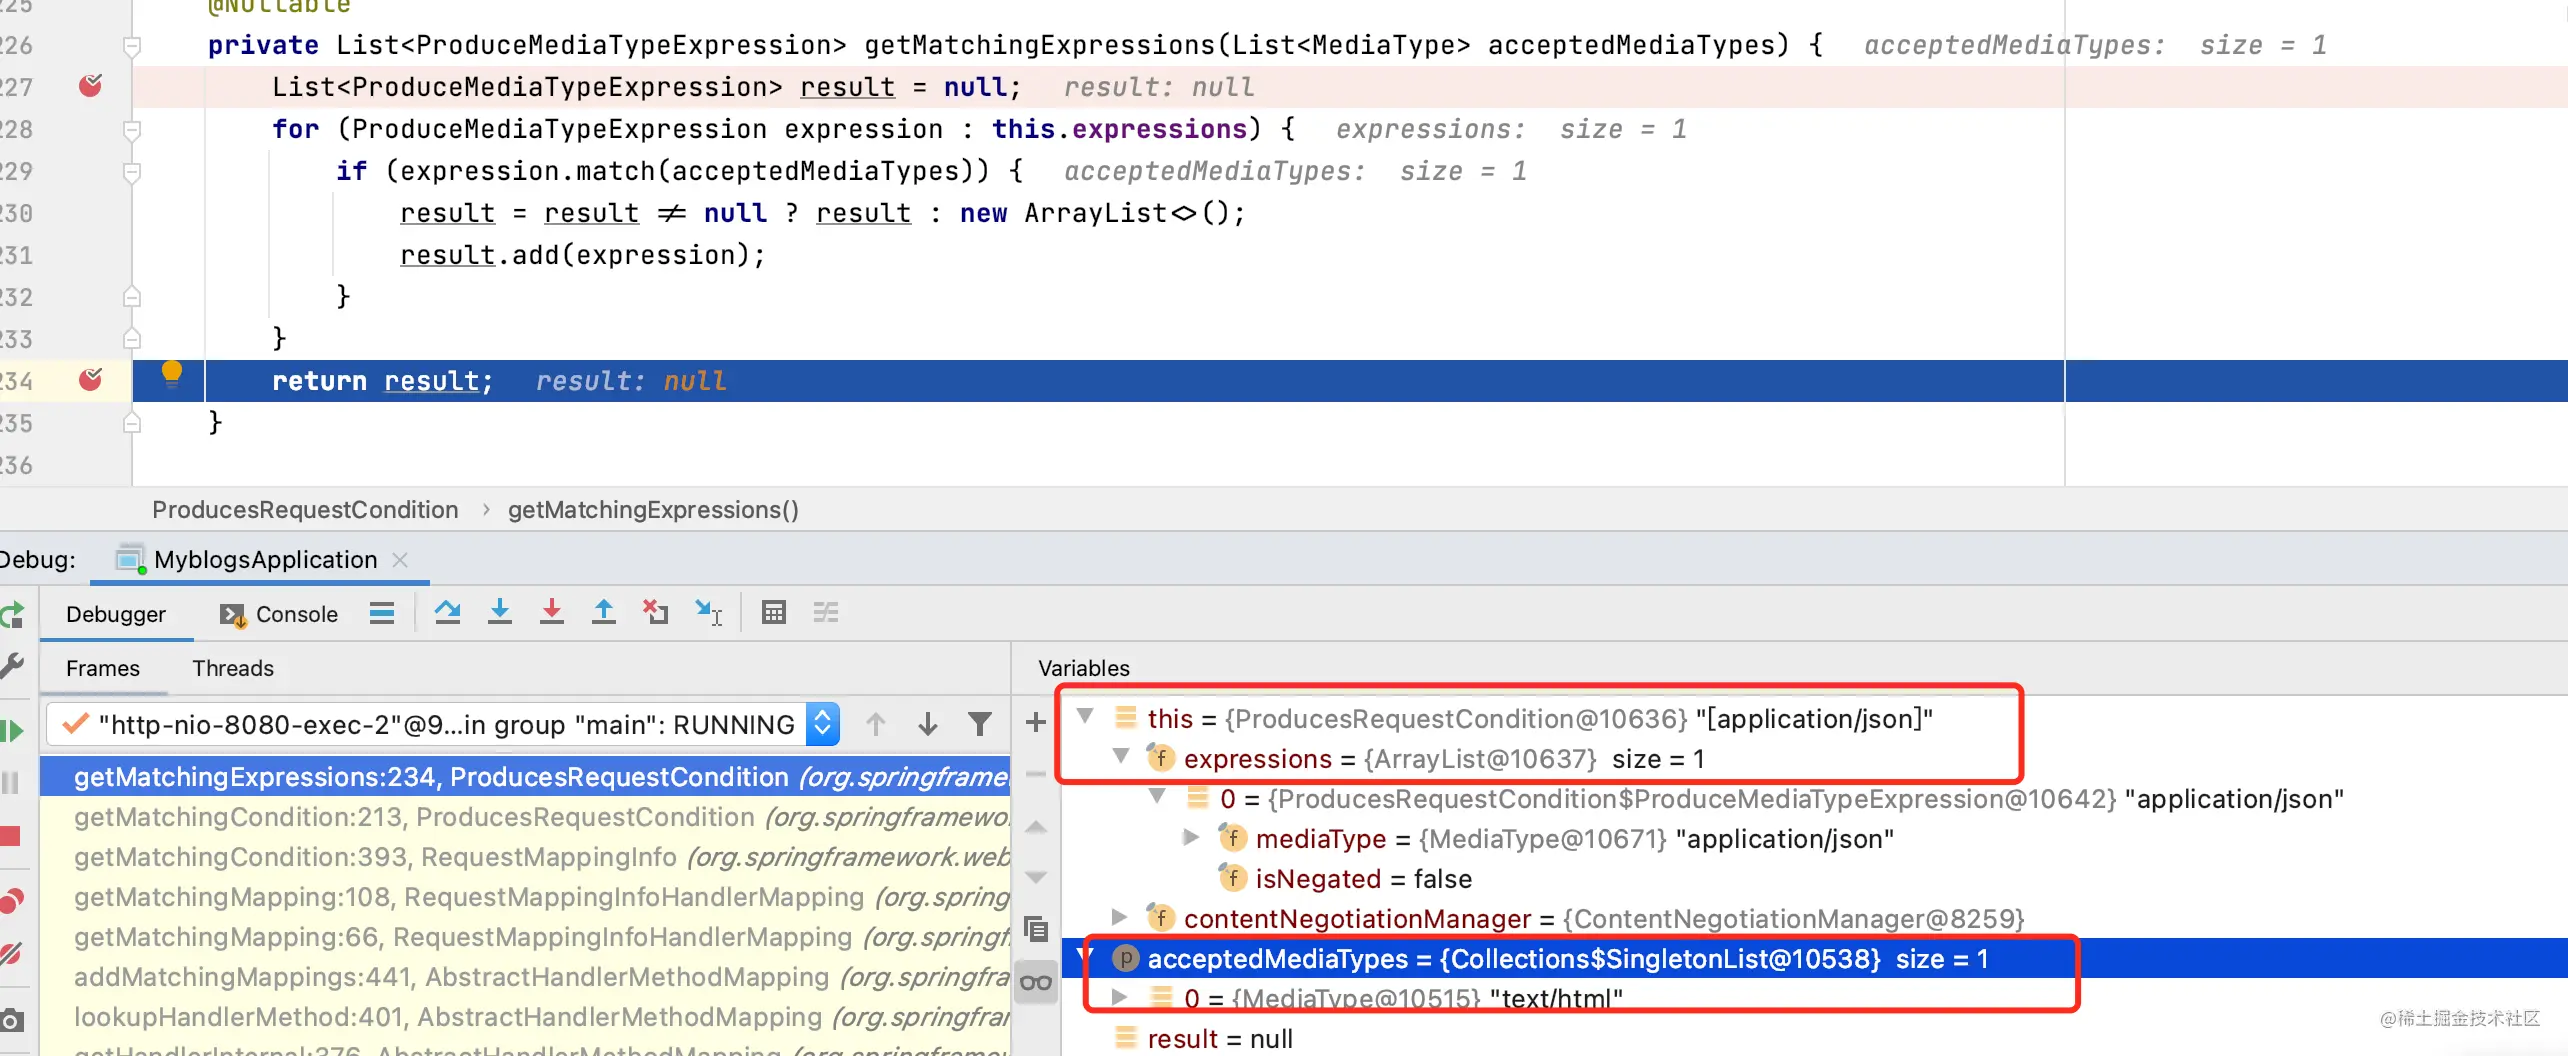Close MyblogsApplication debug tab

400,560
